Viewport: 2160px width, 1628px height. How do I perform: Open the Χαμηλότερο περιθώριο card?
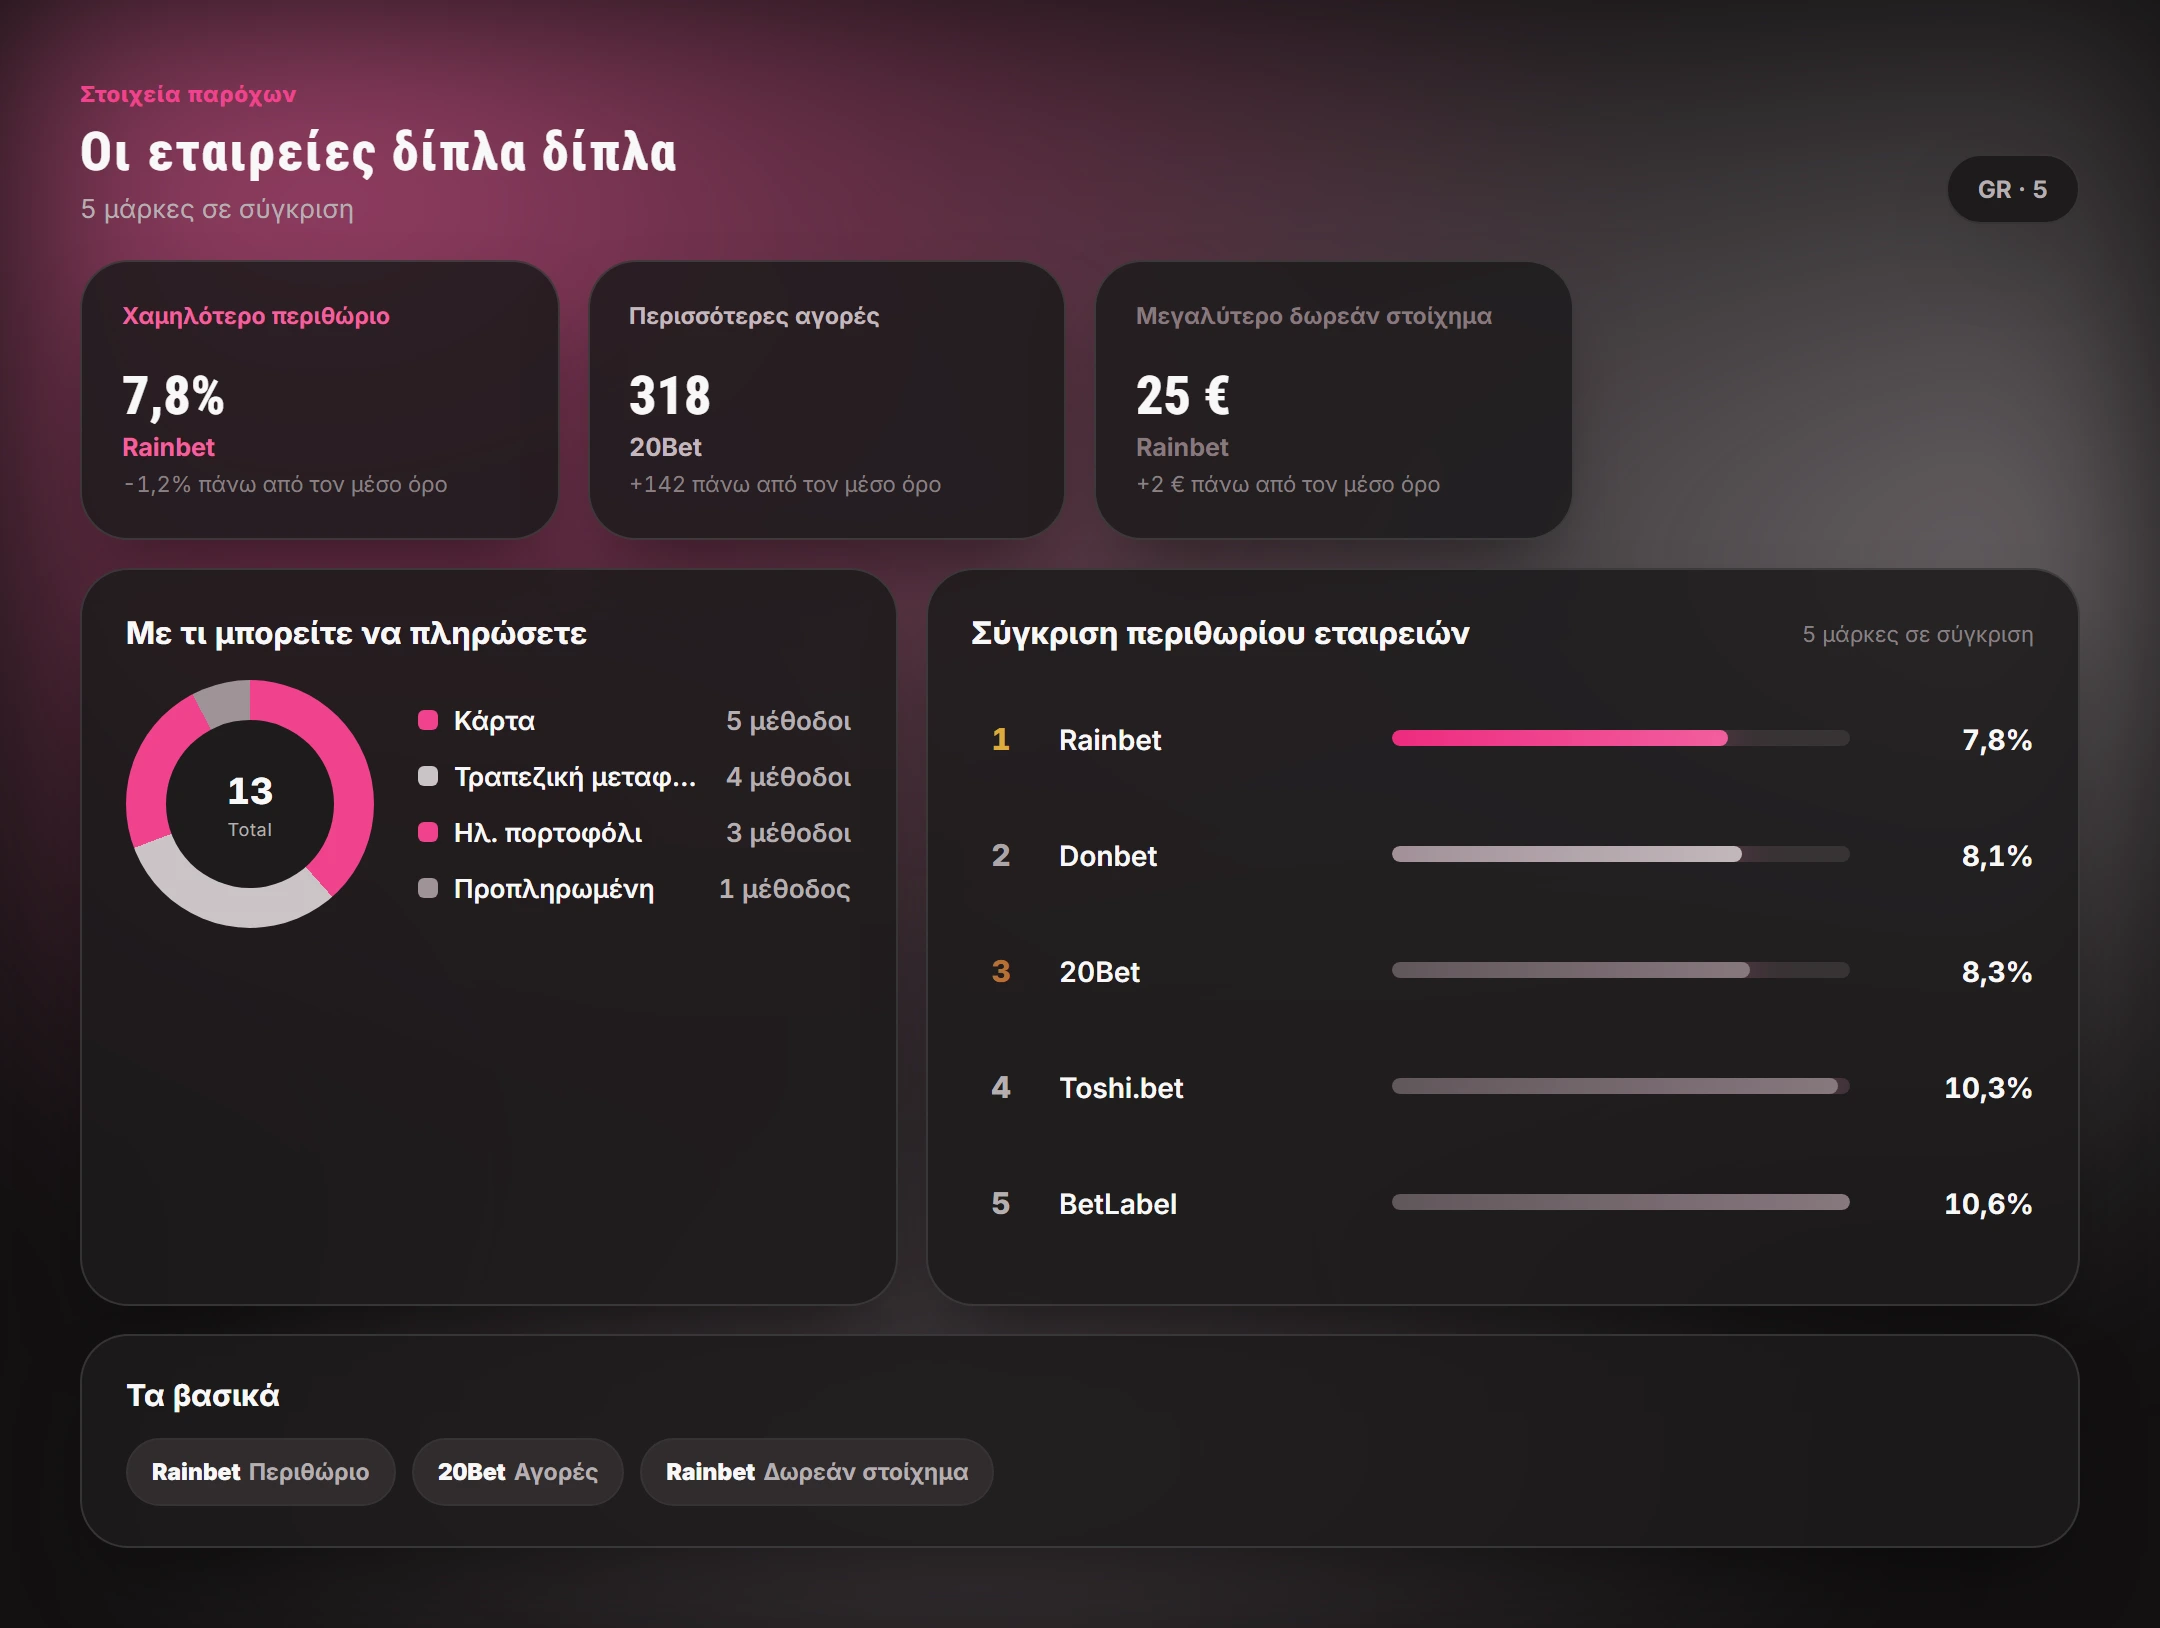[319, 400]
